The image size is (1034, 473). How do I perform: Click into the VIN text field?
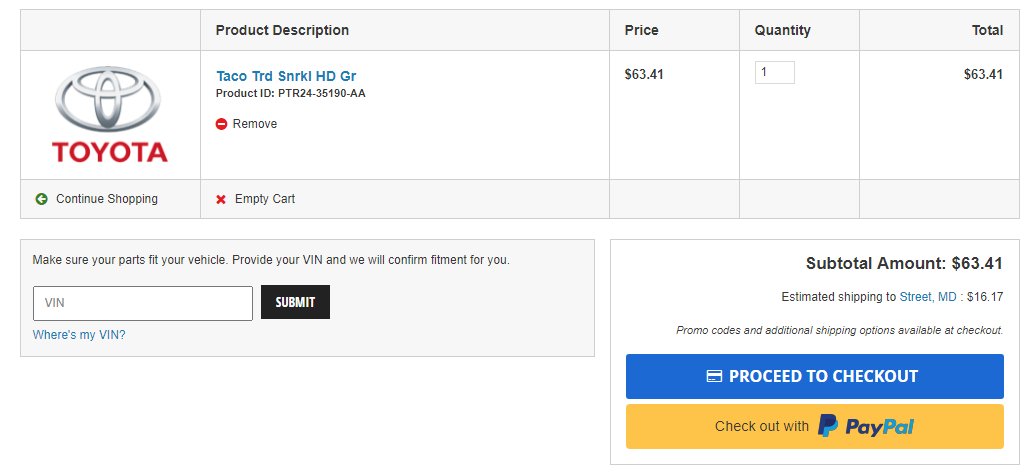point(142,303)
